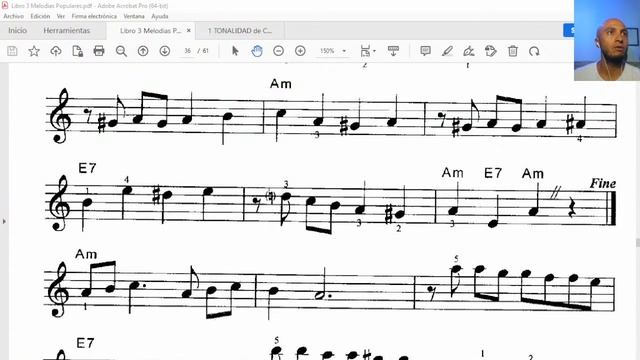Viewport: 640px width, 360px height.
Task: Switch to the Herramientas tab
Action: point(67,31)
